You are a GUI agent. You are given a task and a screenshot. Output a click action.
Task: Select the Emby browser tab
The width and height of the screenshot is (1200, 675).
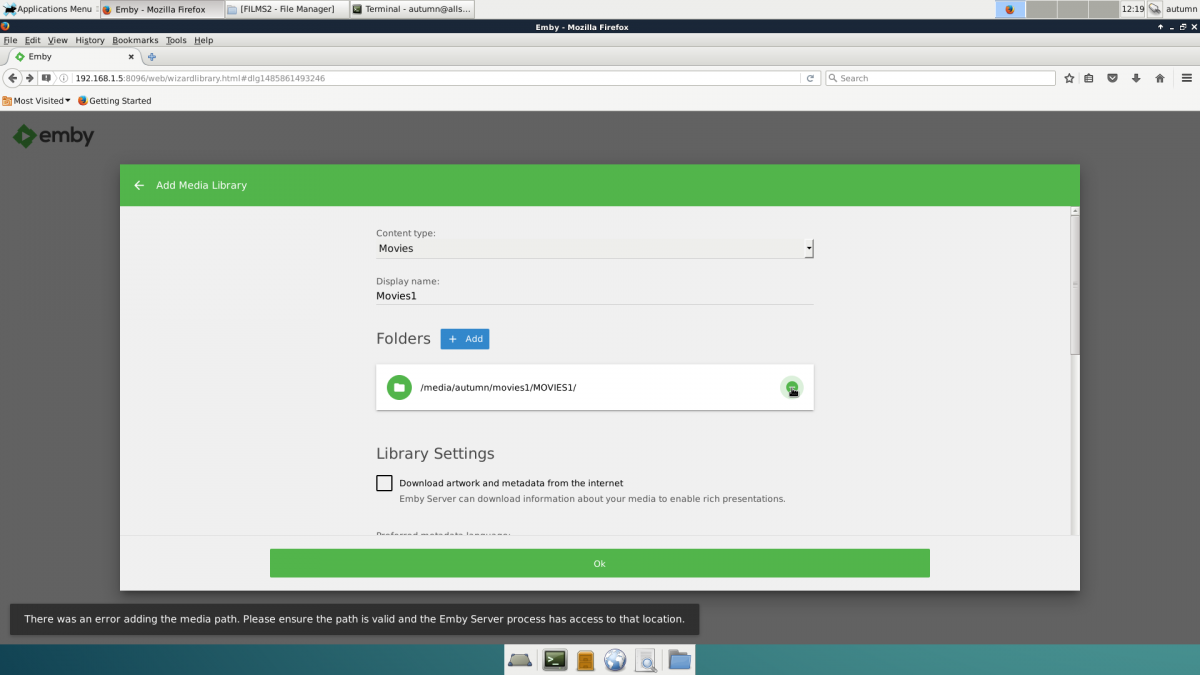(72, 57)
